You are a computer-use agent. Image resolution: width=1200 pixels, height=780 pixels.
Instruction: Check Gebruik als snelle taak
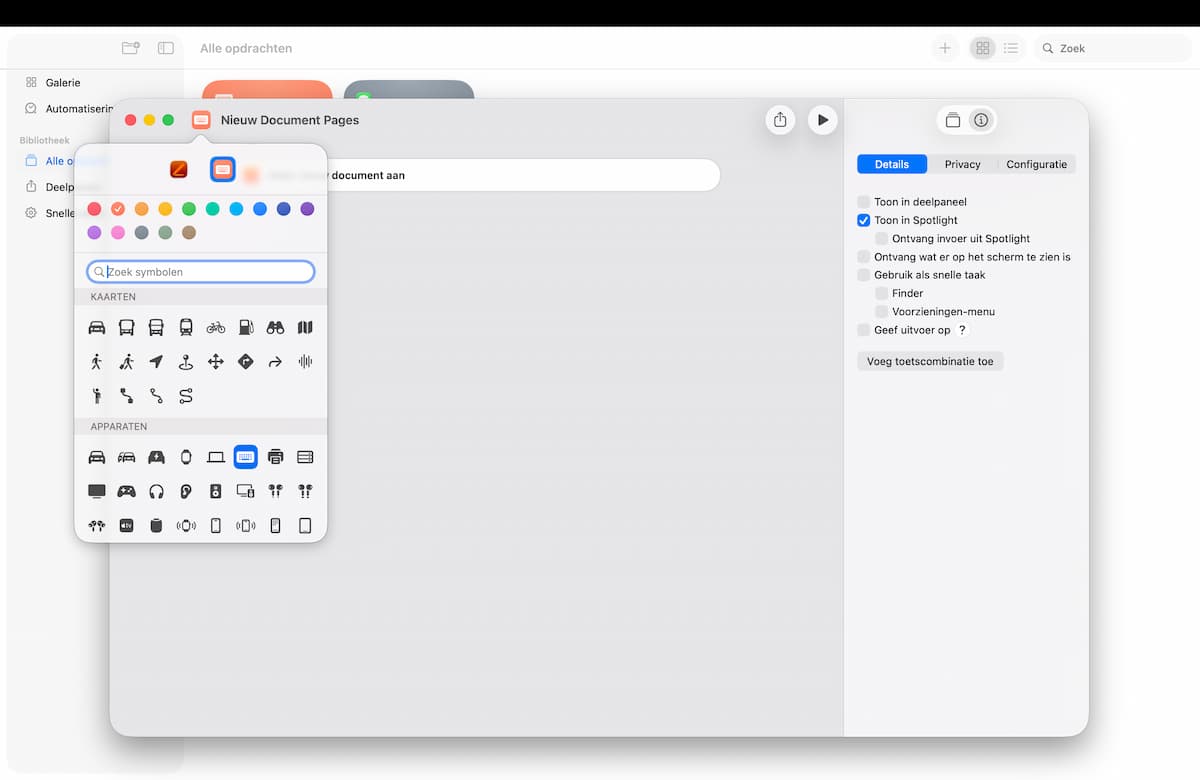(864, 275)
